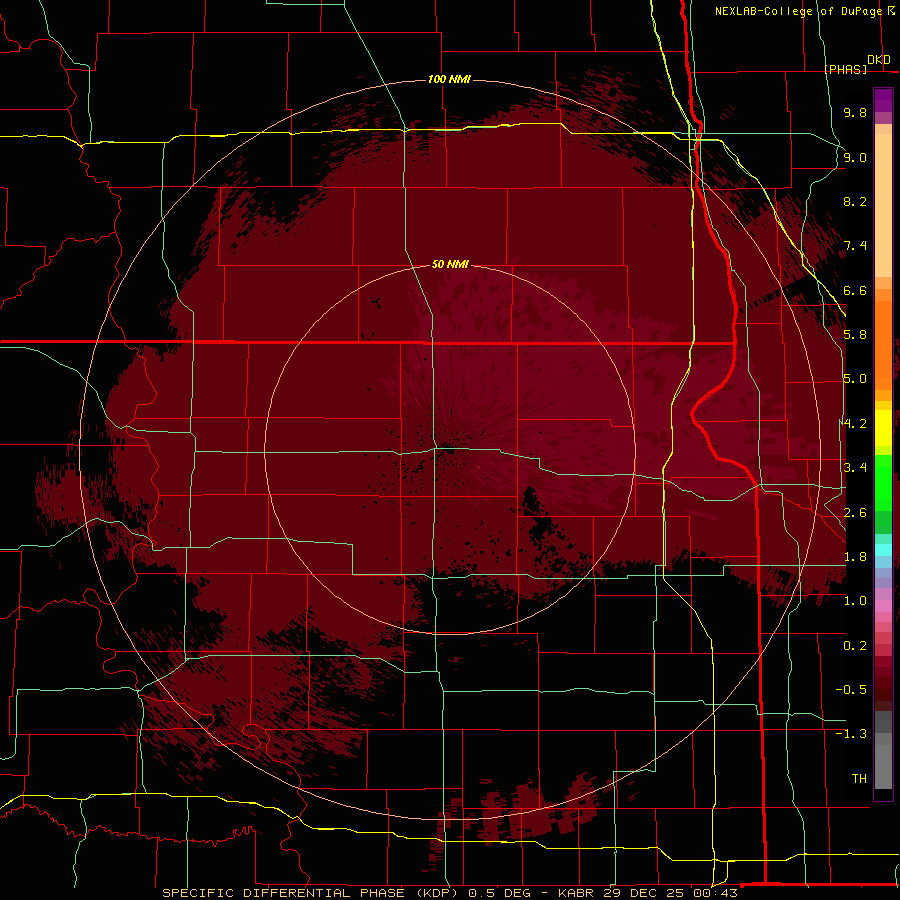This screenshot has width=900, height=900.
Task: Pick the cyan band of the color bar
Action: click(x=883, y=550)
